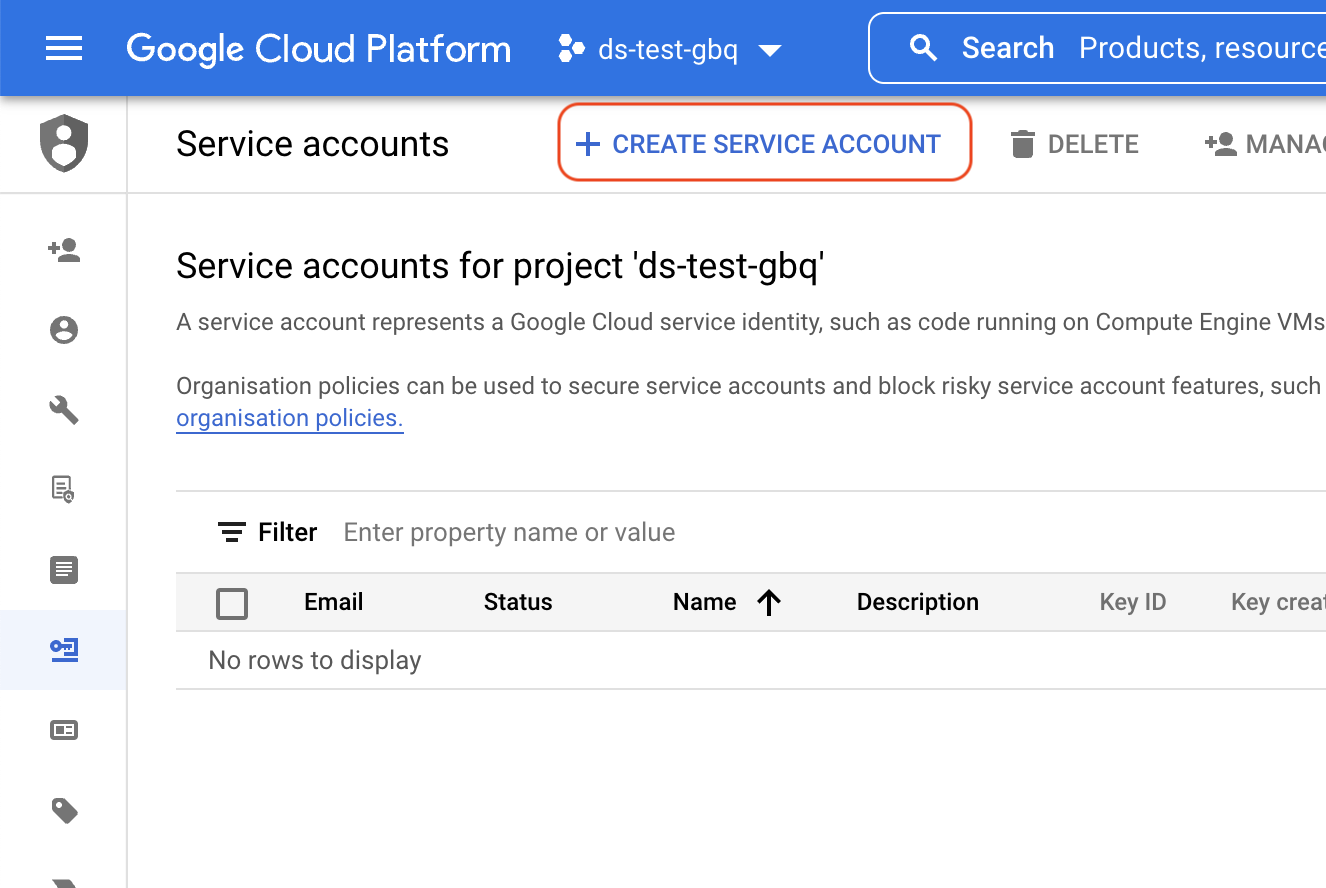The height and width of the screenshot is (888, 1326).
Task: Follow the organisation policies link
Action: (290, 418)
